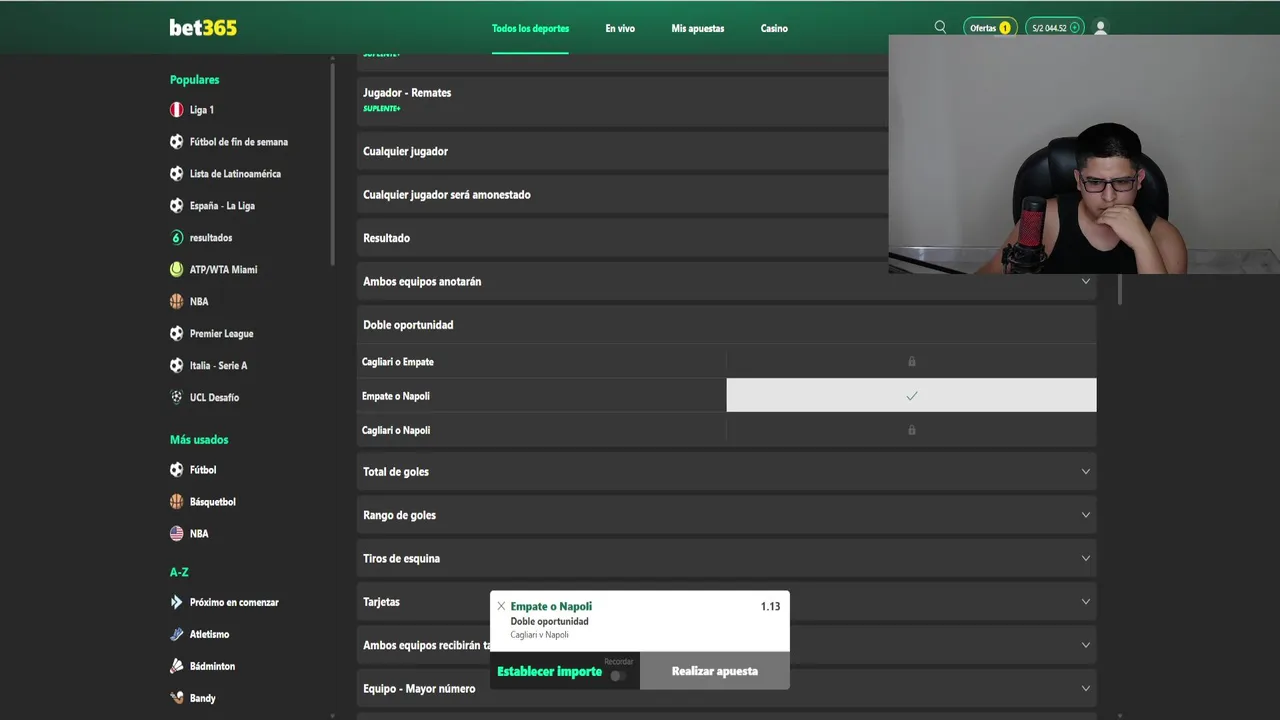
Task: Click the balance S/2 044.52 indicator
Action: point(1054,28)
